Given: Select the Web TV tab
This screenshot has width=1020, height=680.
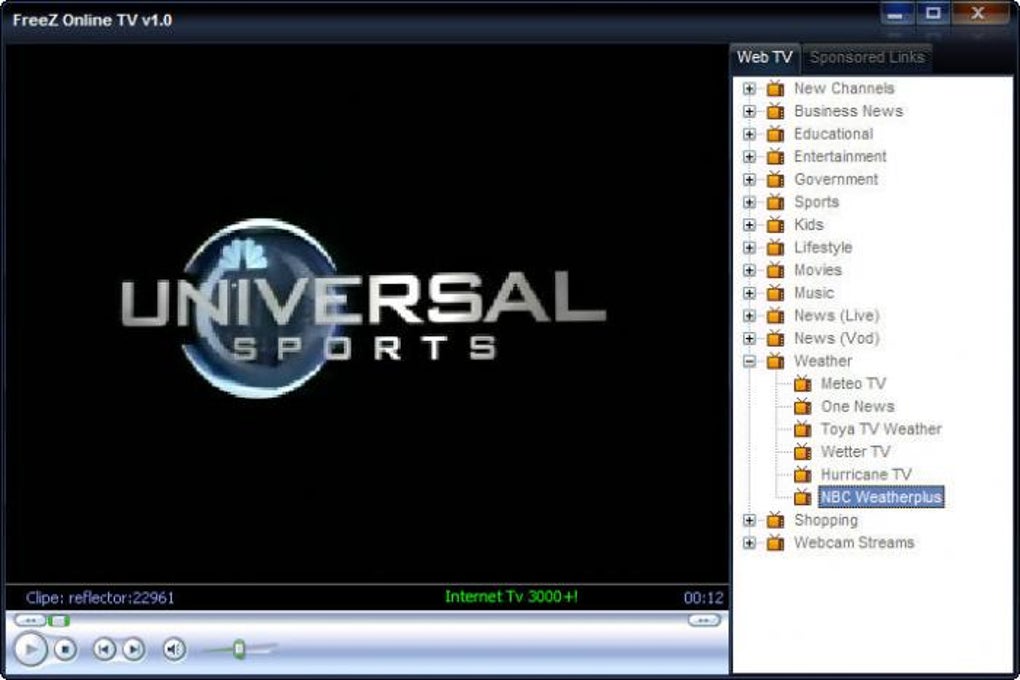Looking at the screenshot, I should coord(765,57).
